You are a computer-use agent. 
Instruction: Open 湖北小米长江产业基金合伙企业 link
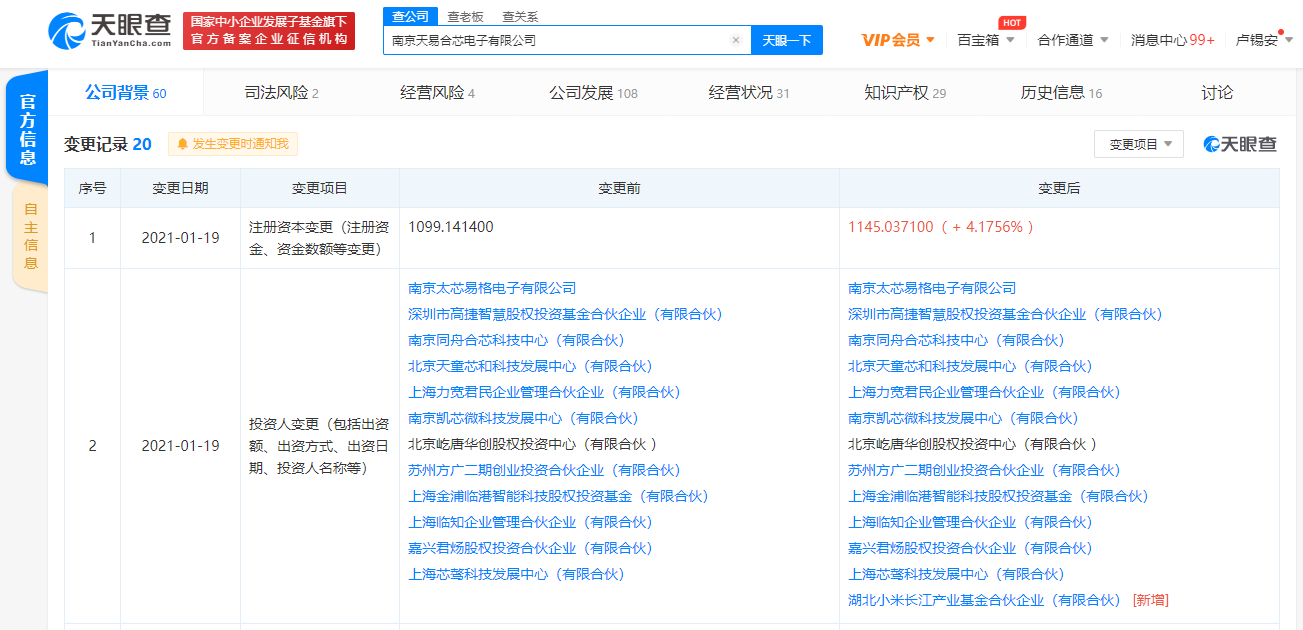[x=985, y=600]
